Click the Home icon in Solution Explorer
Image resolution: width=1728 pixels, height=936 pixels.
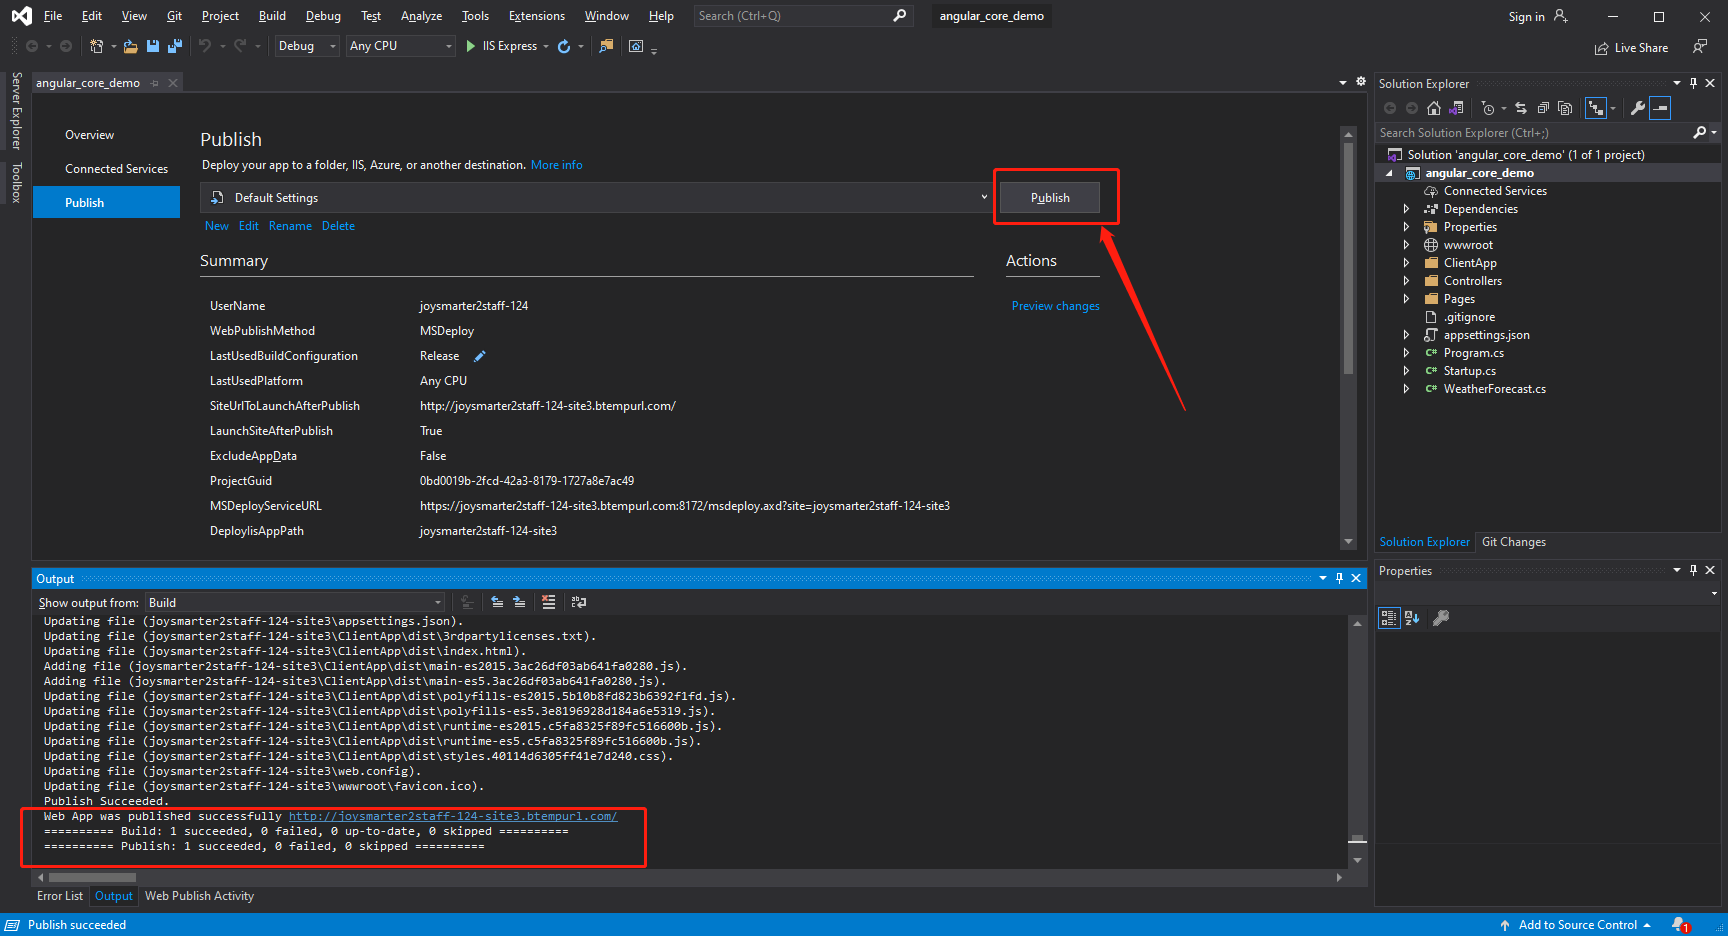click(x=1434, y=108)
